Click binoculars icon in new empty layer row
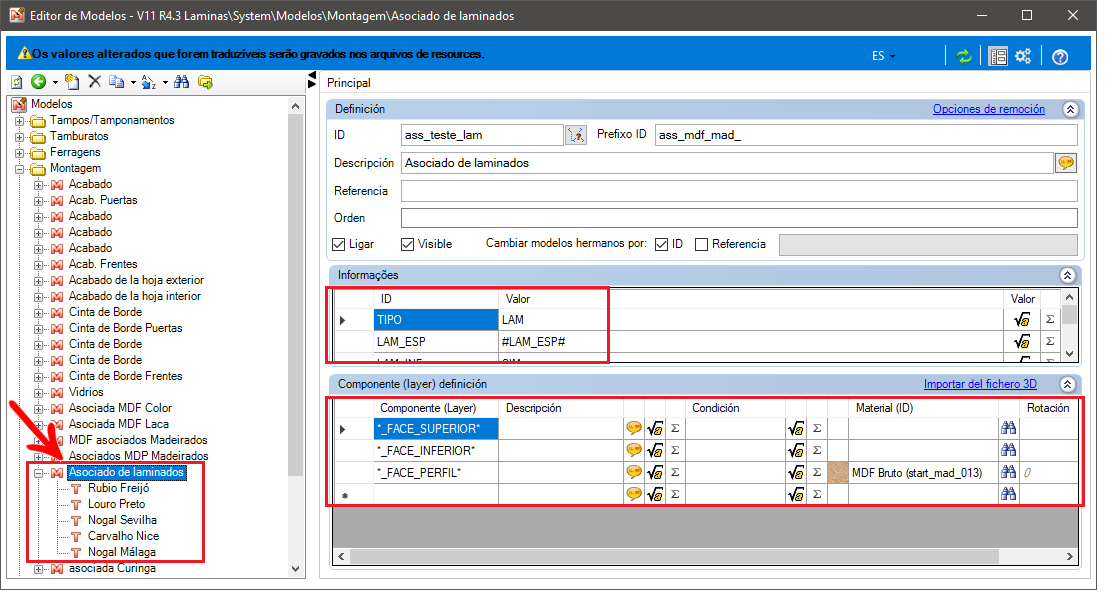This screenshot has width=1107, height=607. coord(1008,494)
